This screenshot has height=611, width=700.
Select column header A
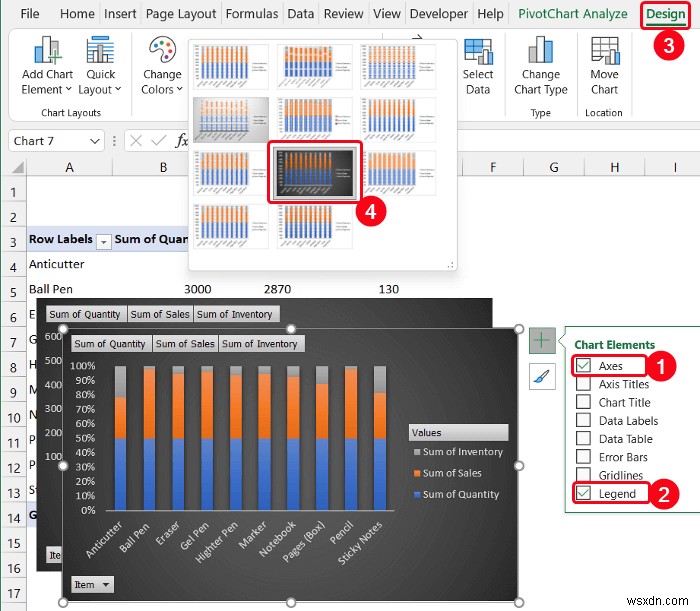tap(69, 167)
